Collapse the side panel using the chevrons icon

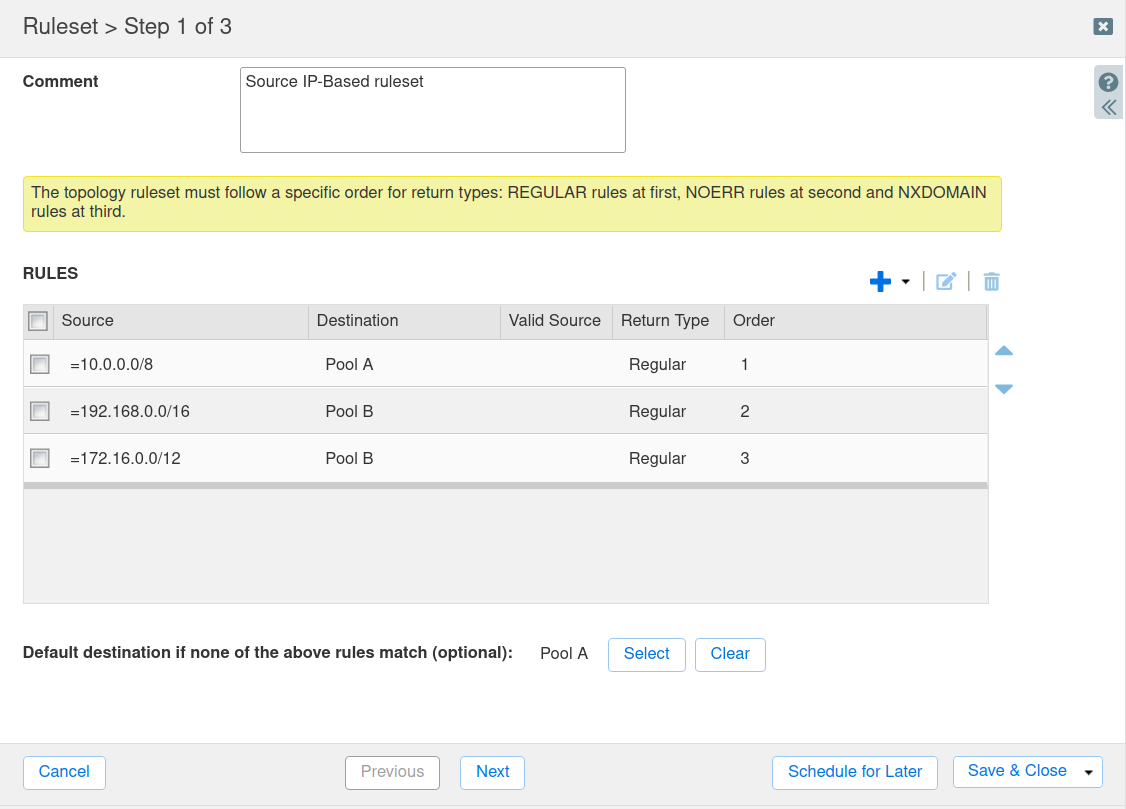pos(1107,106)
